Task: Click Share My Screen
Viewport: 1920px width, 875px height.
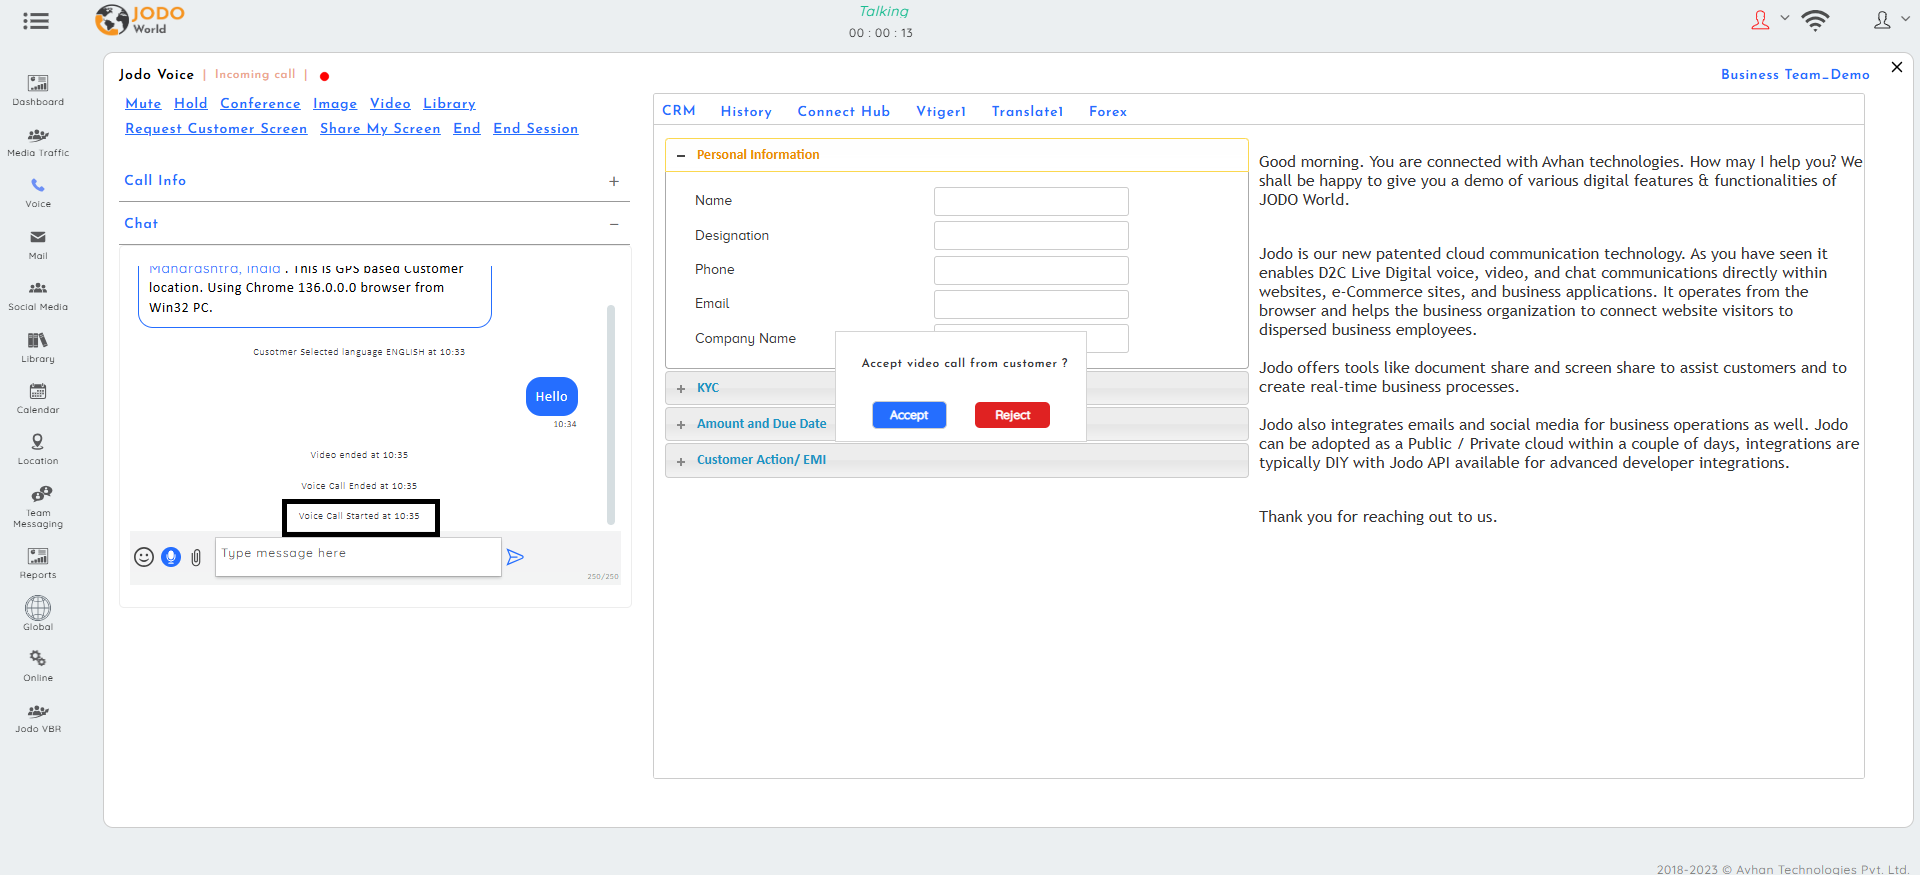Action: click(380, 129)
